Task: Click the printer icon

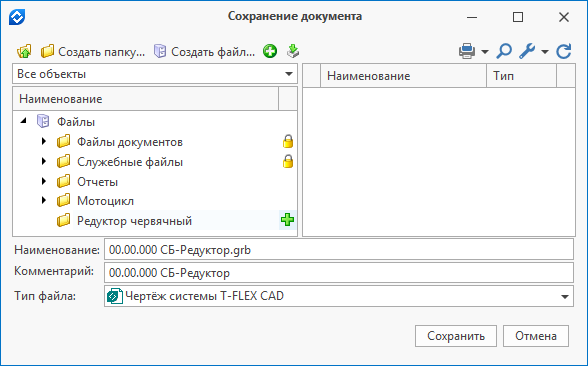Action: pyautogui.click(x=467, y=51)
